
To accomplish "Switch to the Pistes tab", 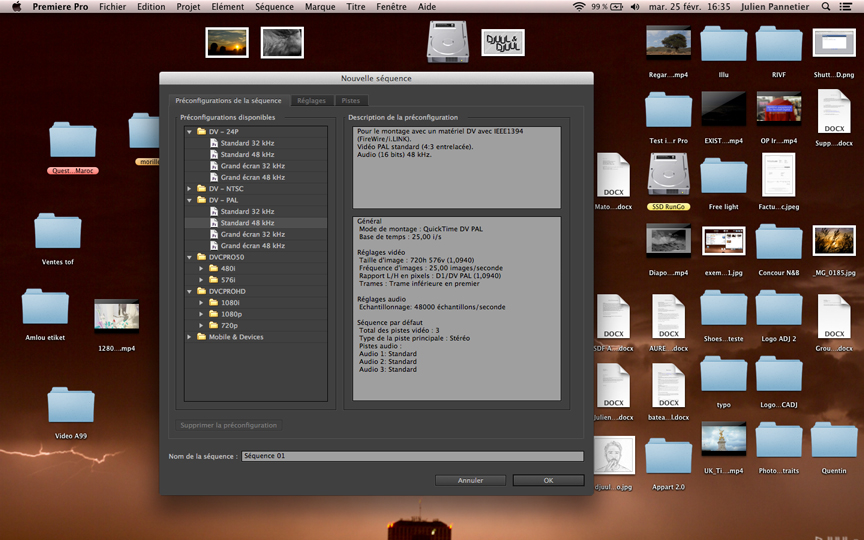I will point(350,101).
